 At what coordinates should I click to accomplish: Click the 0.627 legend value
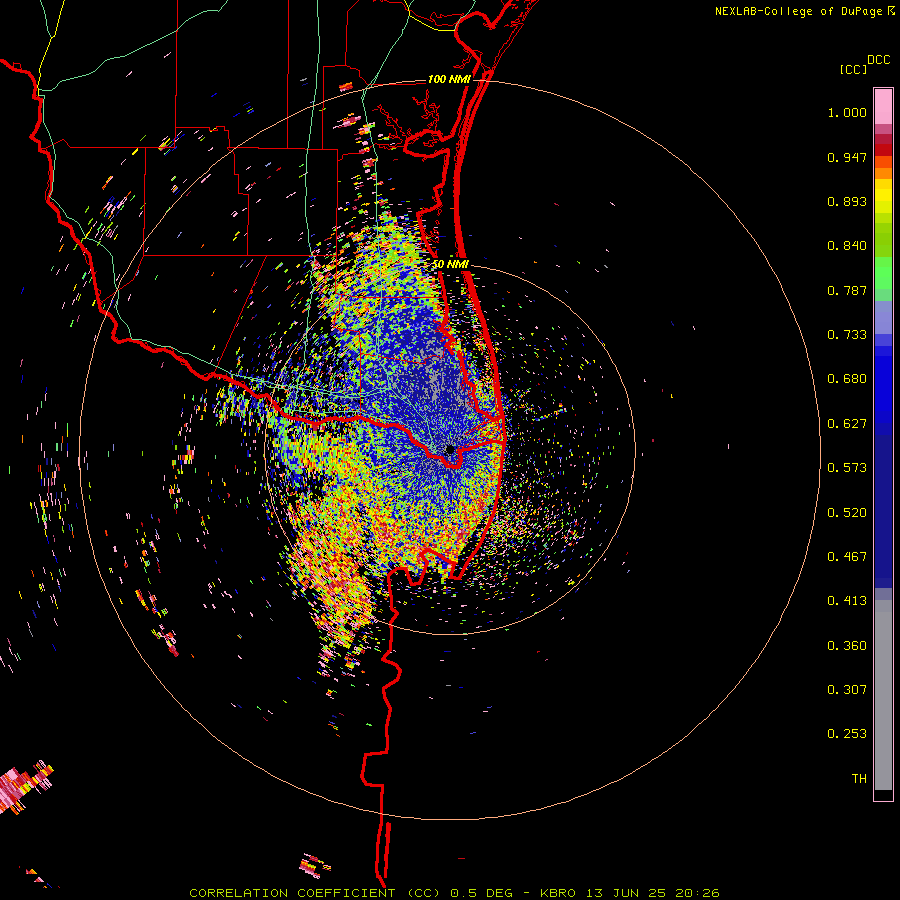point(847,424)
